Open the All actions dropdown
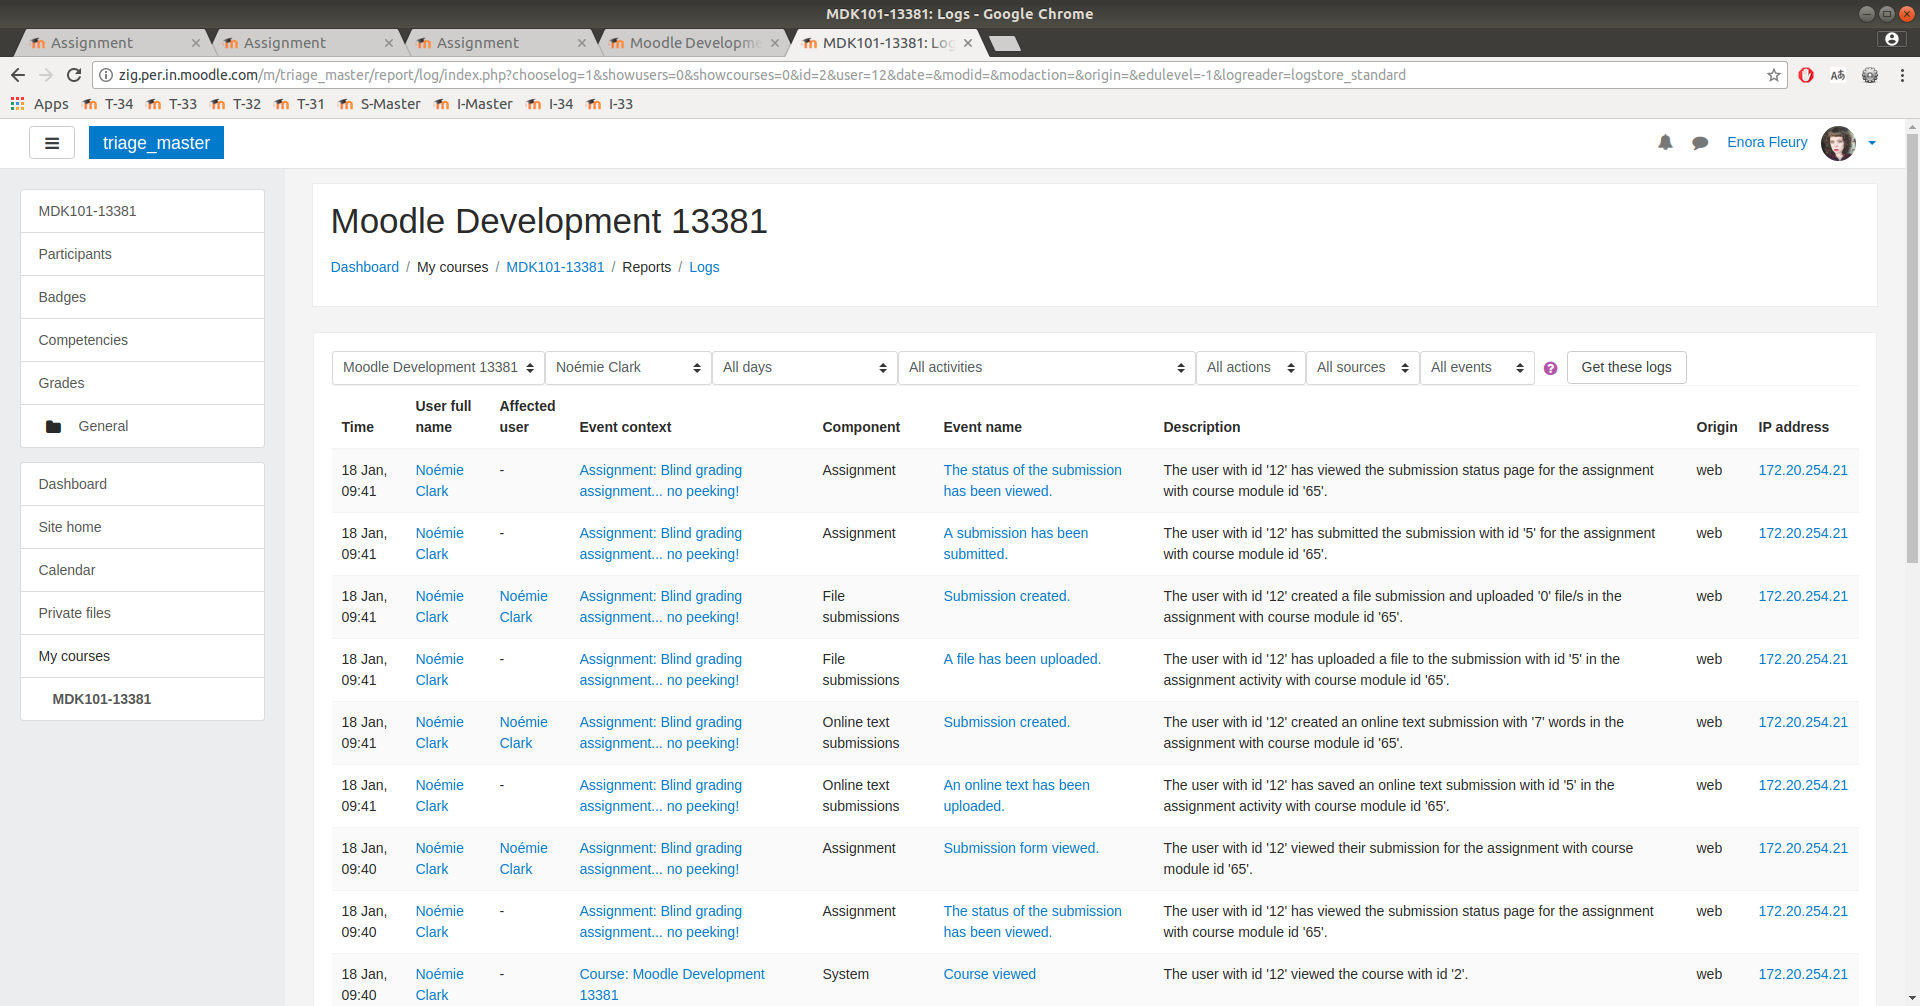Screen dimensions: 1920x1006 (1250, 368)
